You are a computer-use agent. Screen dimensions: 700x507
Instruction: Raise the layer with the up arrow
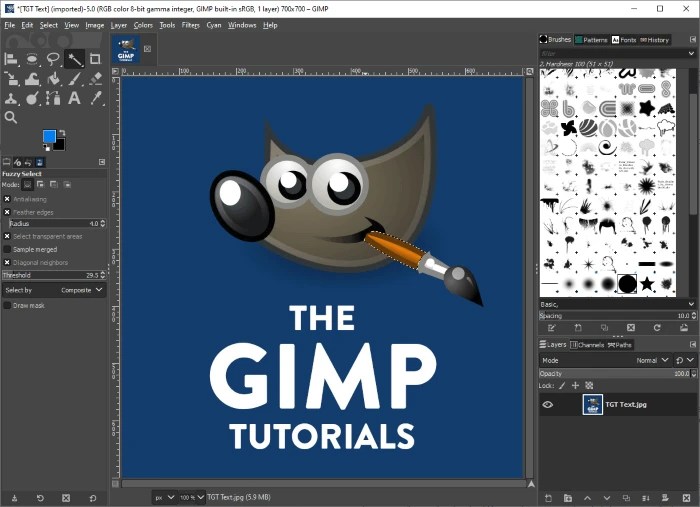click(588, 498)
